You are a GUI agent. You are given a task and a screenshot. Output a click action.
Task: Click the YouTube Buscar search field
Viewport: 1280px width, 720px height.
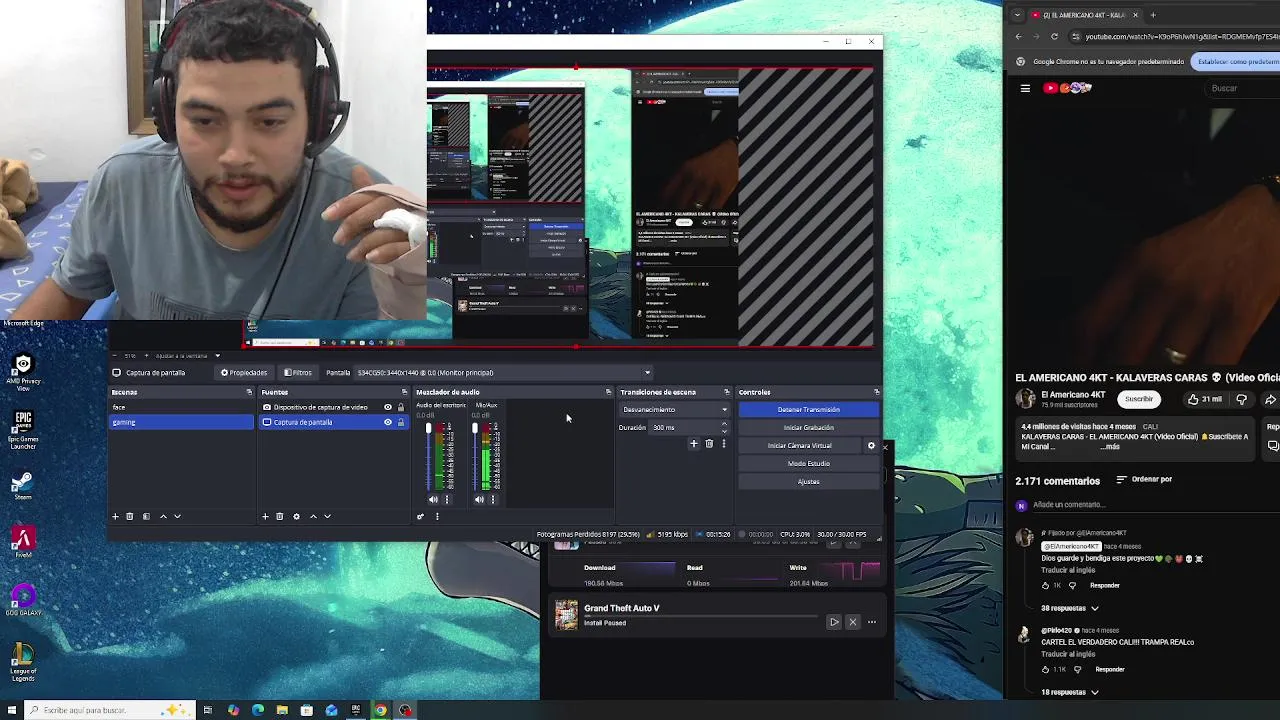[1240, 88]
